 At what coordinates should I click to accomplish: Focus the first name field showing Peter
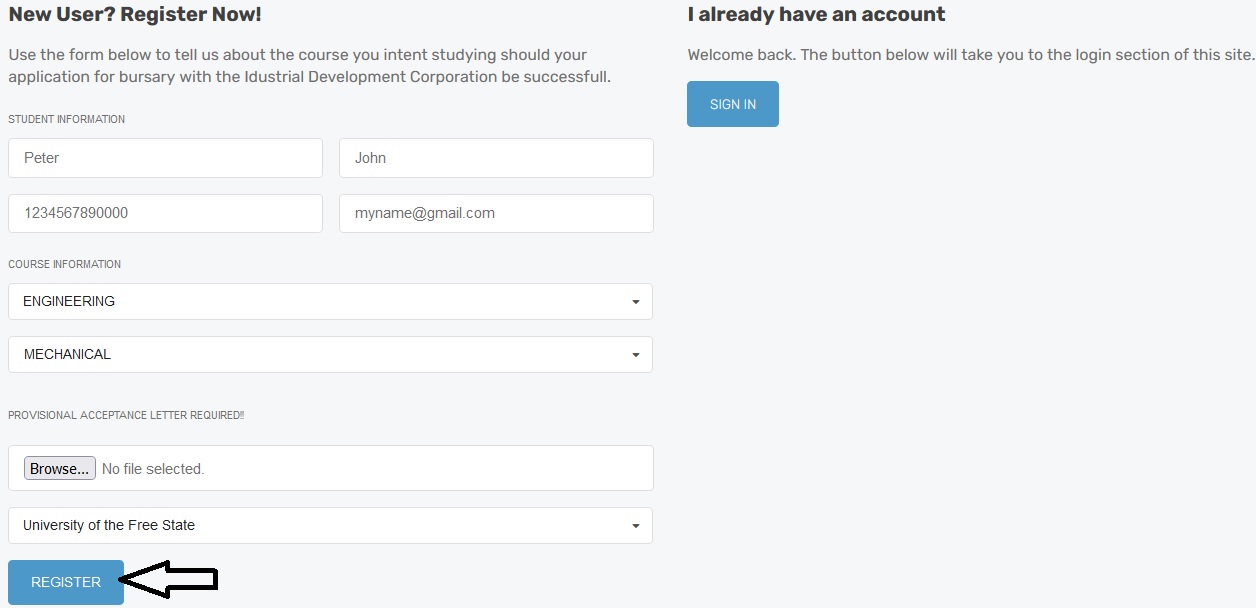(165, 158)
